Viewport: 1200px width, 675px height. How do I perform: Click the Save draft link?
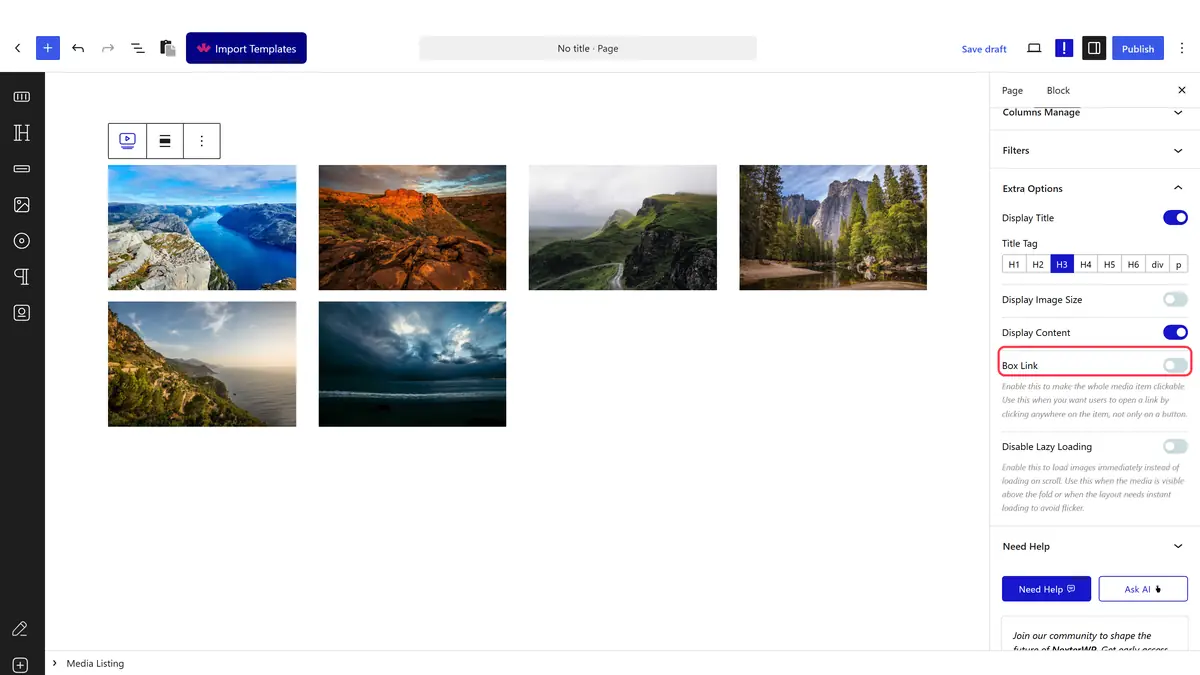coord(984,49)
